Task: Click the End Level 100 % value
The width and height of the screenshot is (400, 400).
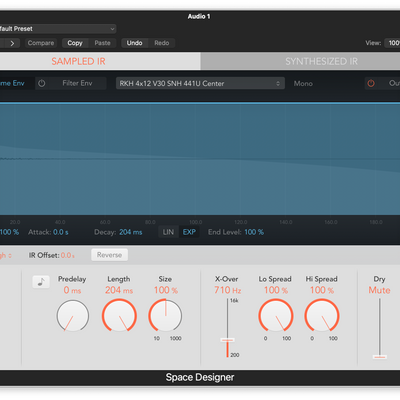Action: click(254, 232)
